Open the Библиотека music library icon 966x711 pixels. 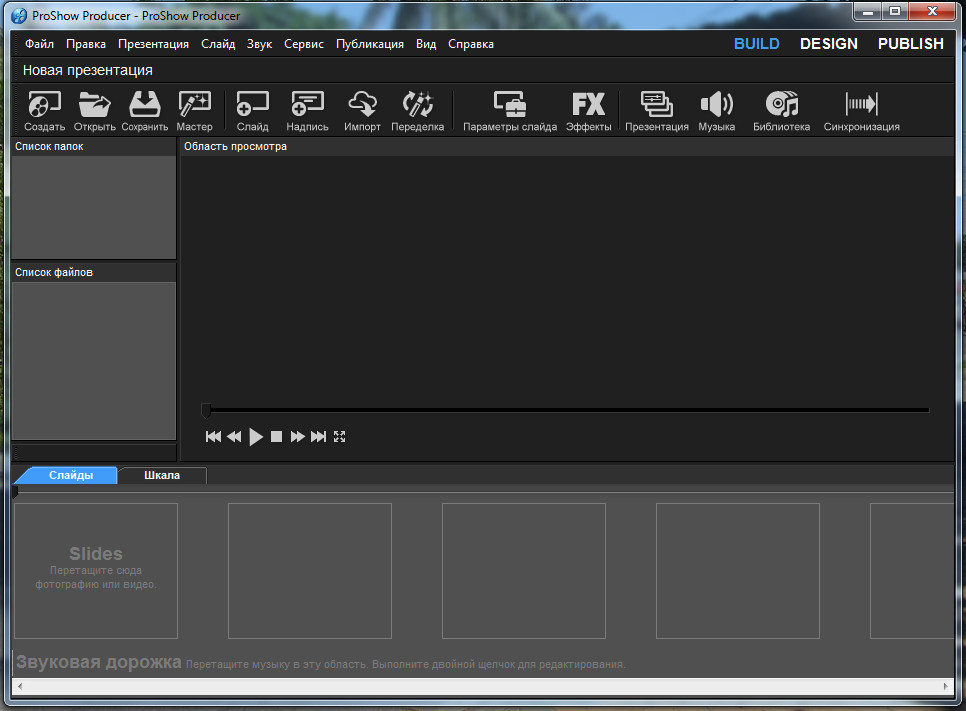point(781,105)
